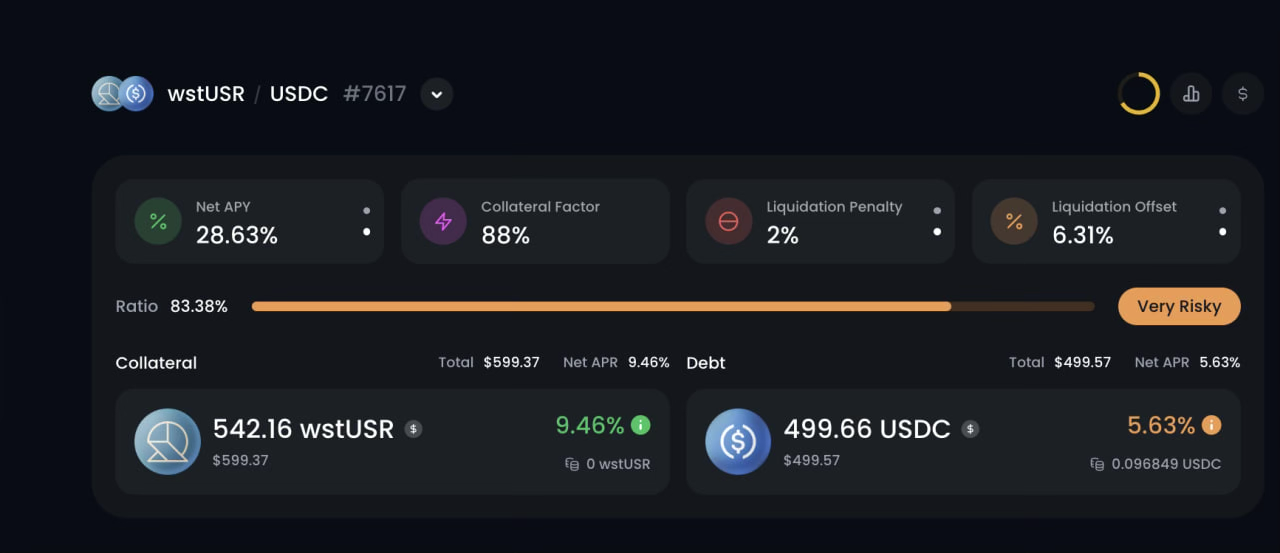Select the top gray dot on Liquidation Offset card
The image size is (1280, 553).
pos(1222,211)
